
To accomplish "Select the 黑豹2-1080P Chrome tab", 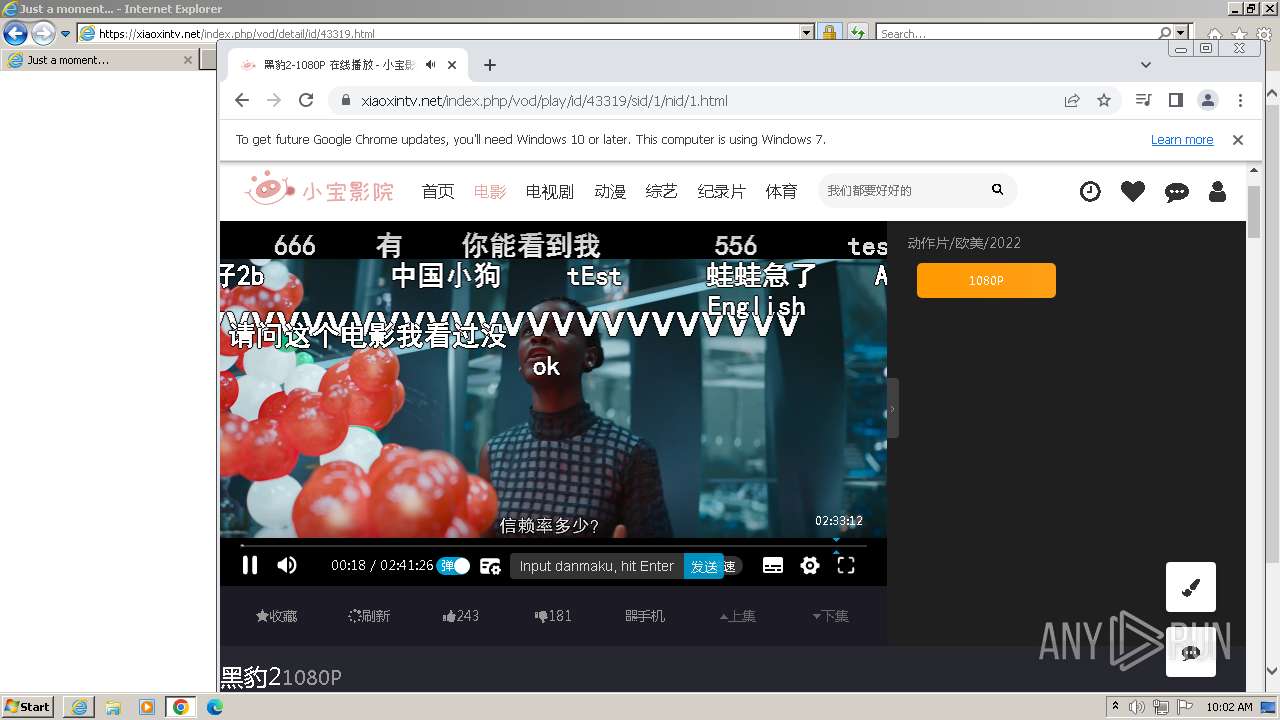I will tap(340, 65).
